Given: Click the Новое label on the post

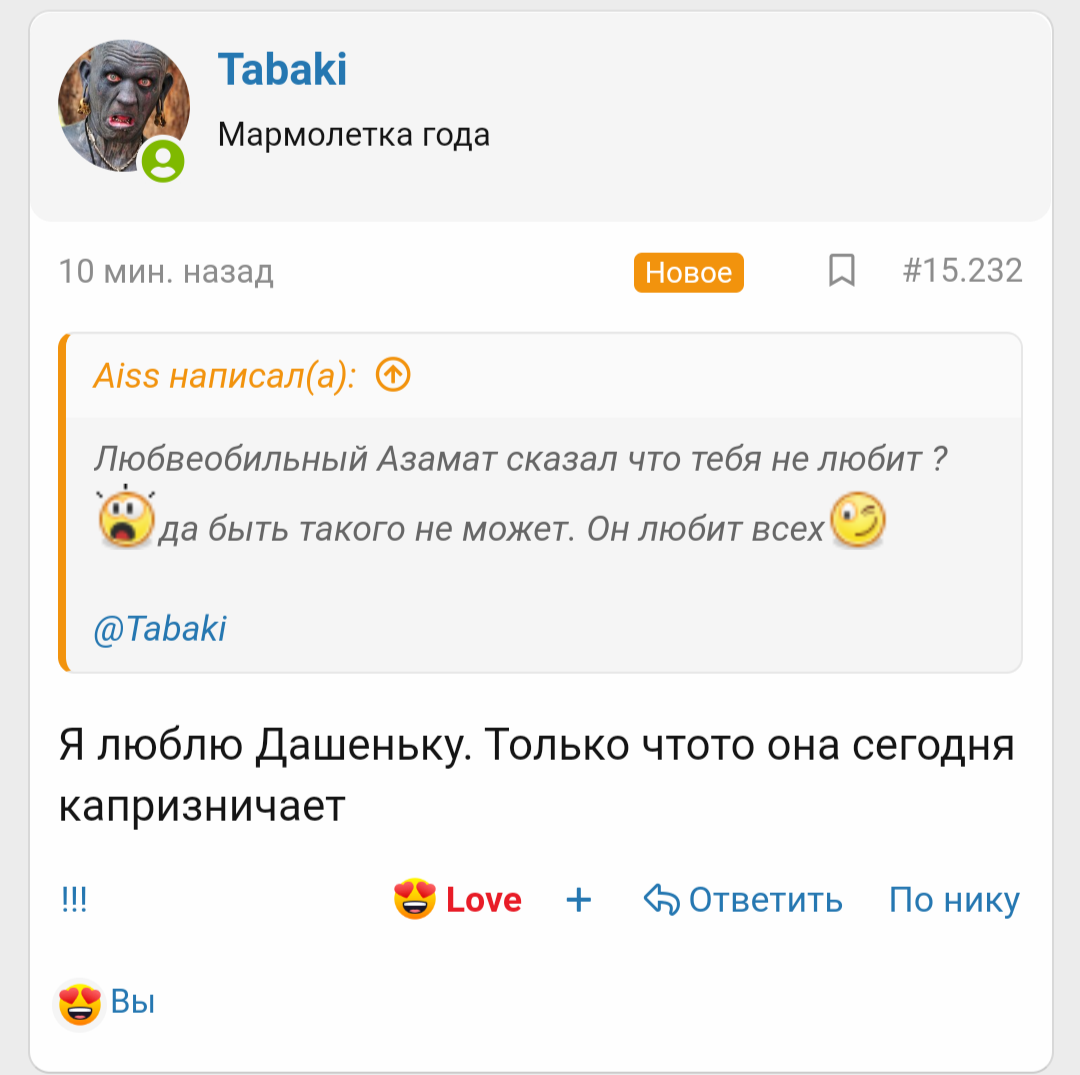Looking at the screenshot, I should (x=688, y=271).
